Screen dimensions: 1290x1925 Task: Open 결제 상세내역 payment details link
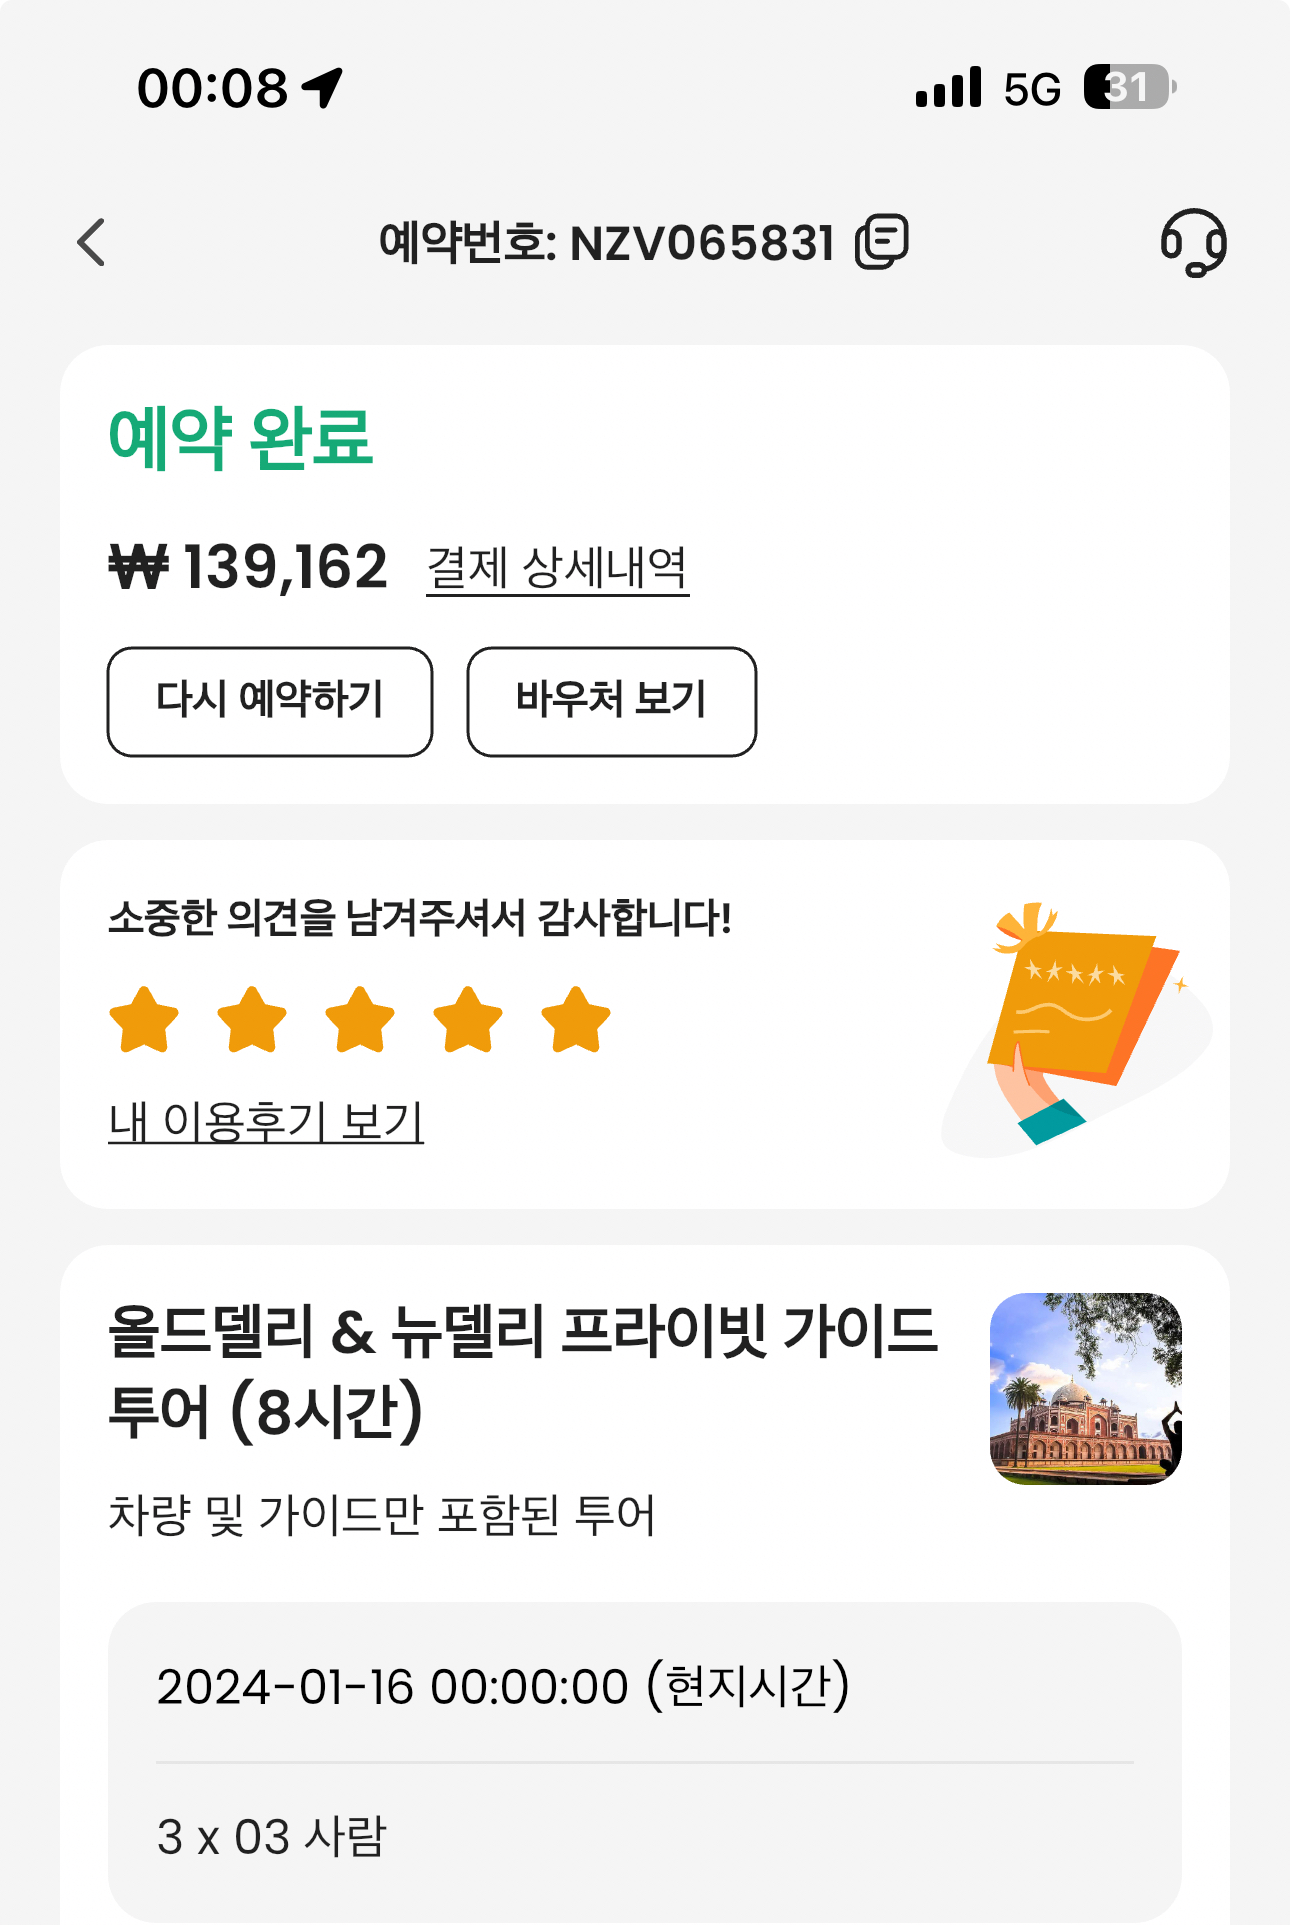point(557,568)
